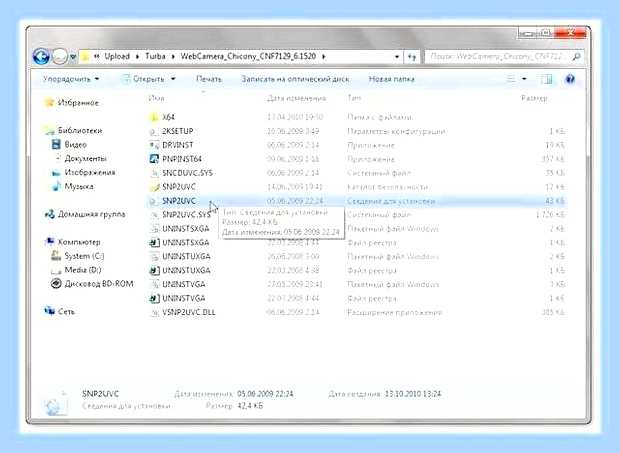
Task: Open help with the question mark icon
Action: (x=570, y=79)
